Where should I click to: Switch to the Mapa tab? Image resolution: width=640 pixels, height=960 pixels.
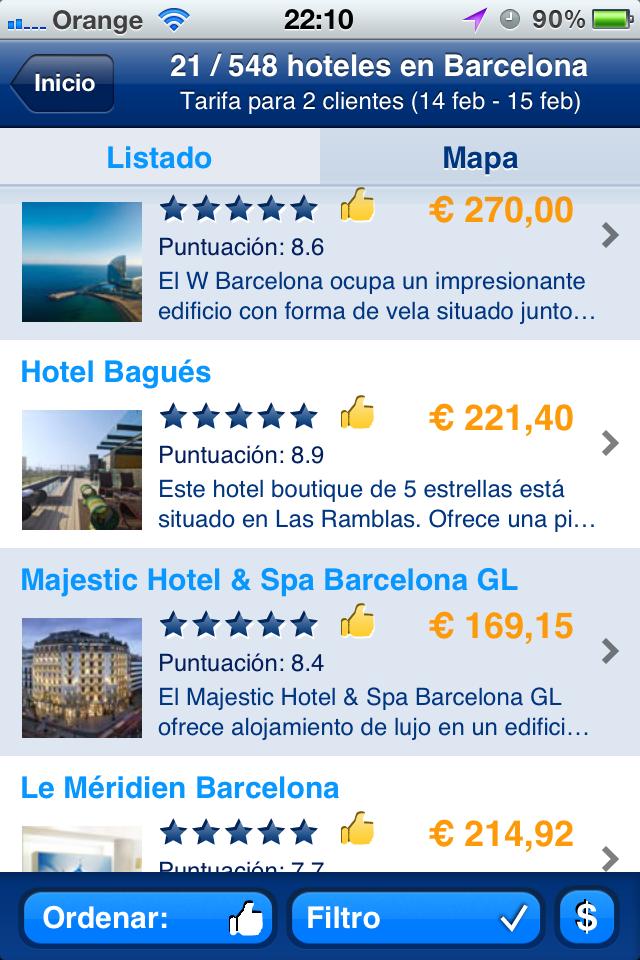(480, 157)
